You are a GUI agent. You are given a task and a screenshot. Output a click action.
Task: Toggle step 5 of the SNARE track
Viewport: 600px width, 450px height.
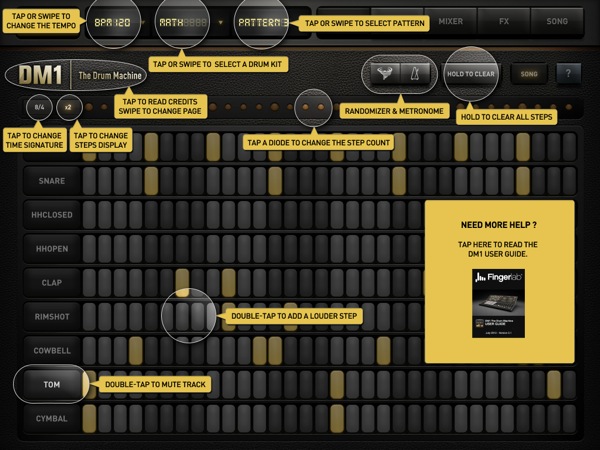coord(151,181)
